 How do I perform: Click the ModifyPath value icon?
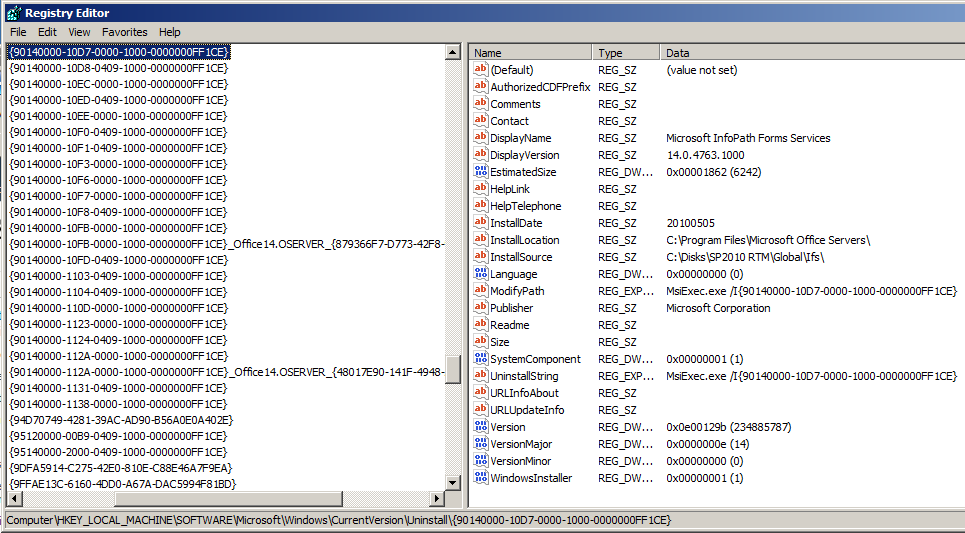point(480,291)
